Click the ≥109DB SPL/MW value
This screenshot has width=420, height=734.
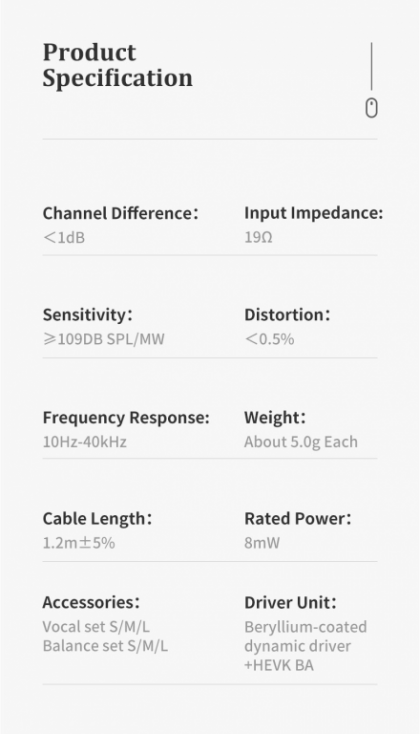click(x=103, y=339)
